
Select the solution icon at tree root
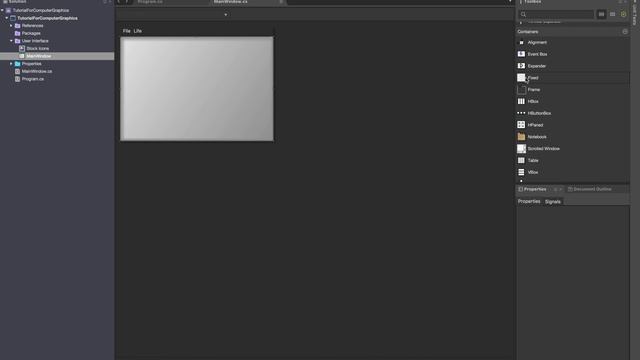[8, 10]
